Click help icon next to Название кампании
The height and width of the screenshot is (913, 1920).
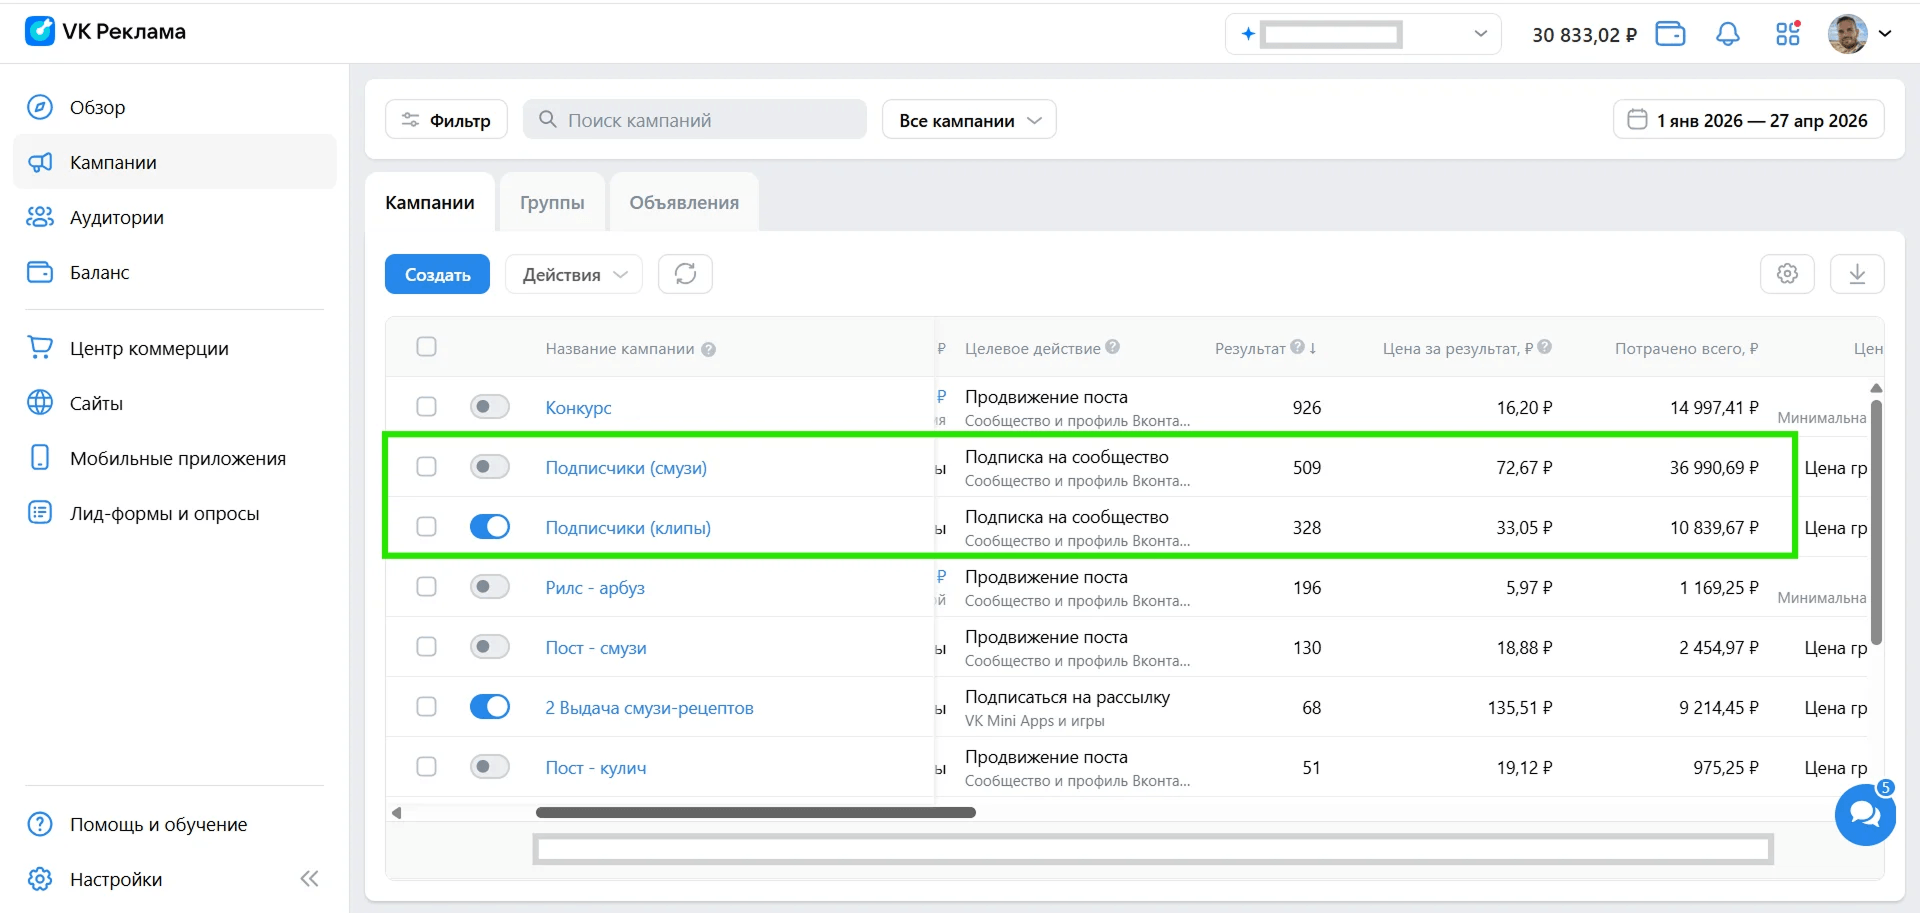coord(708,349)
